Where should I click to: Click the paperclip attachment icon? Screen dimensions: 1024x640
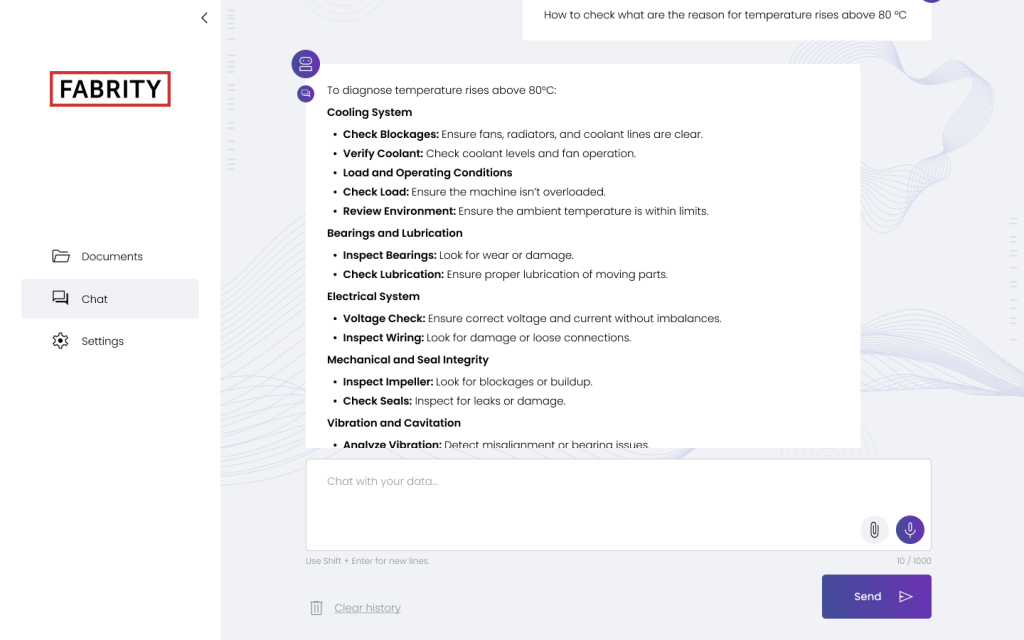click(x=875, y=529)
